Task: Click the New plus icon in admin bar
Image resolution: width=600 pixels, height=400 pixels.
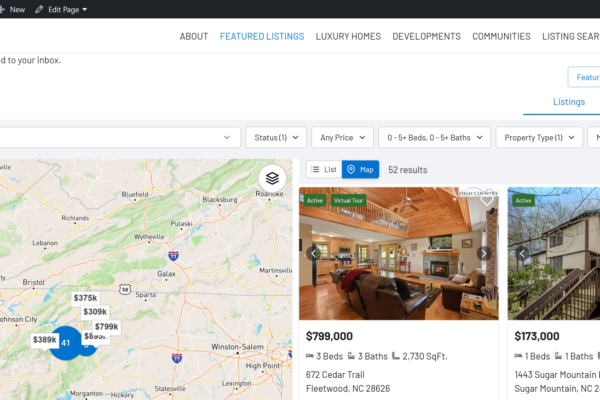Action: (x=2, y=10)
